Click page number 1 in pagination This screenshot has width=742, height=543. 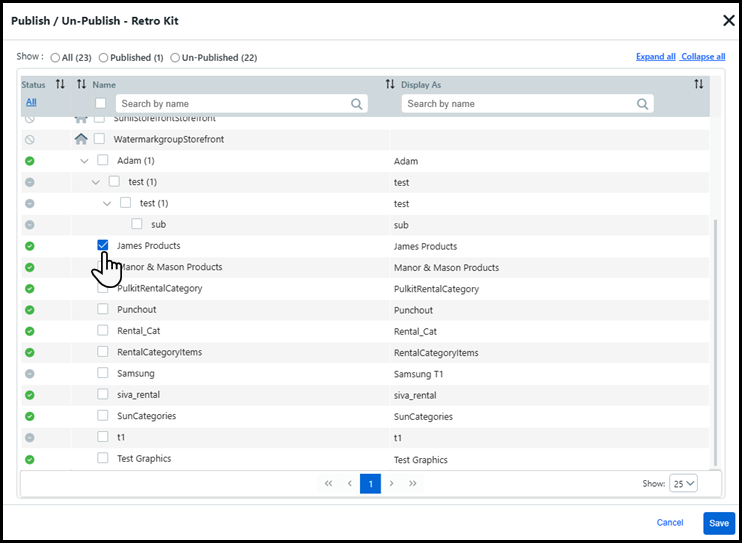coord(370,484)
